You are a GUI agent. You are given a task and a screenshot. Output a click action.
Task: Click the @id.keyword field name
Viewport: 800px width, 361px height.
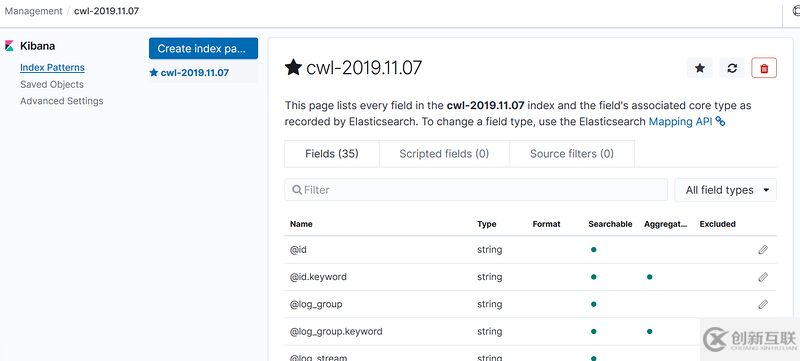pyautogui.click(x=318, y=277)
